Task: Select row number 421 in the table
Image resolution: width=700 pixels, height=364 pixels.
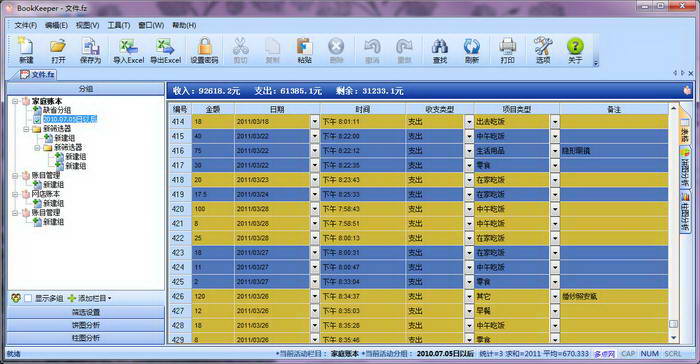Action: [180, 223]
